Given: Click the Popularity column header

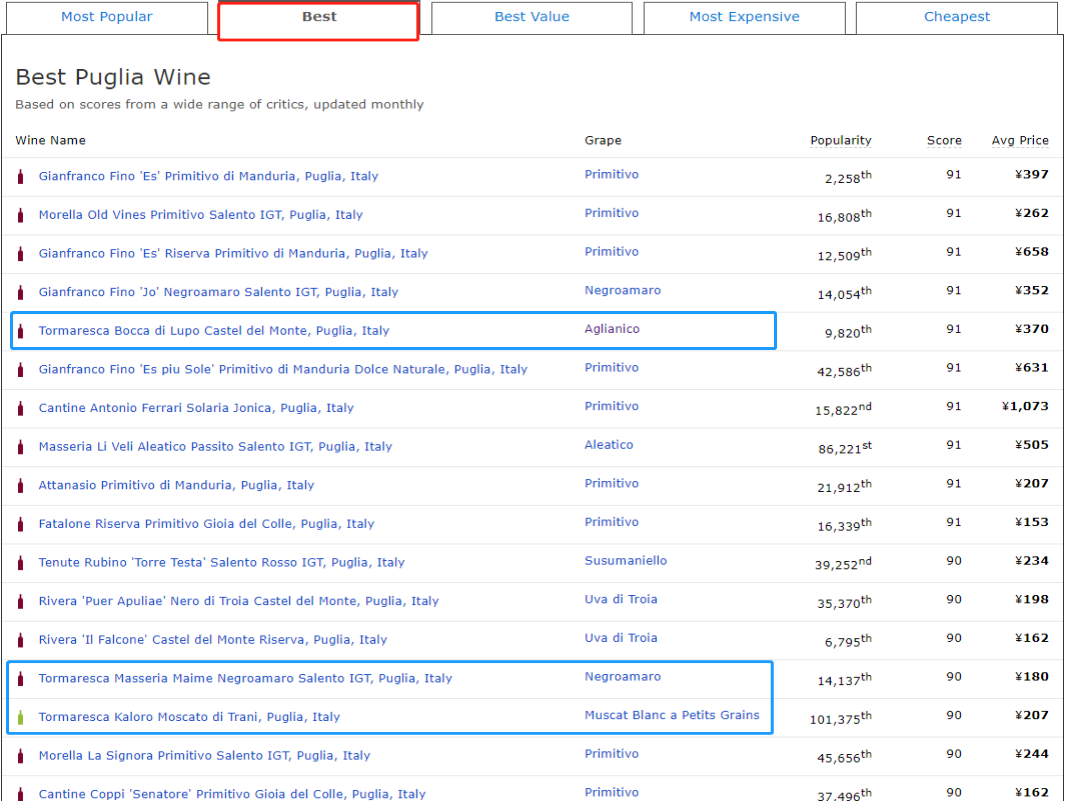Looking at the screenshot, I should pyautogui.click(x=841, y=140).
